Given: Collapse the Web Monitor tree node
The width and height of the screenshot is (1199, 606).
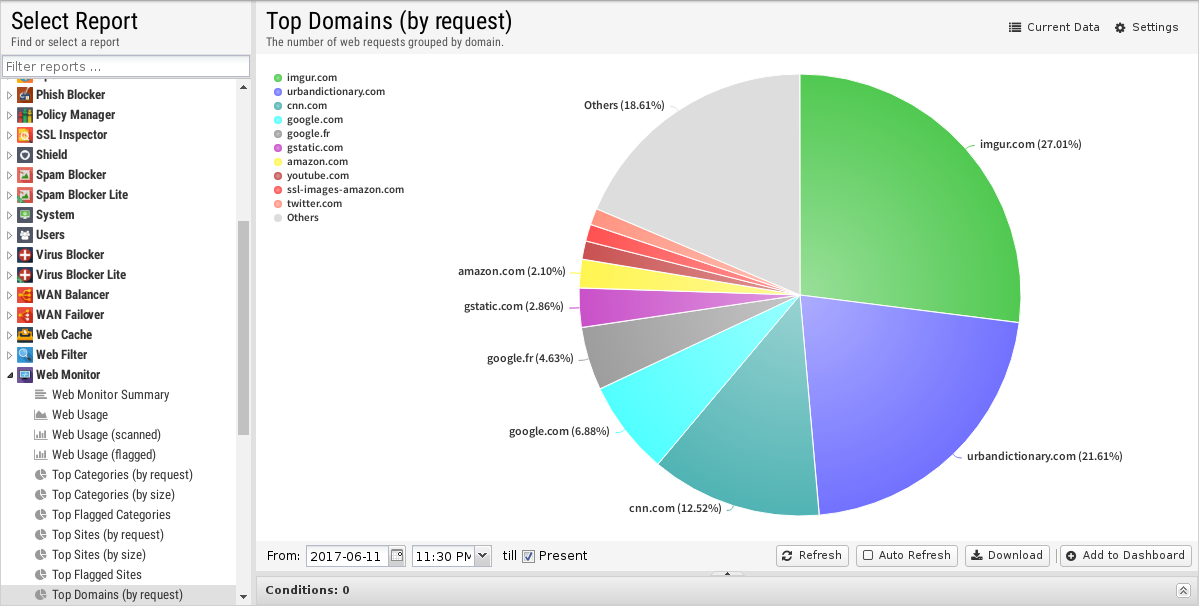Looking at the screenshot, I should (9, 374).
